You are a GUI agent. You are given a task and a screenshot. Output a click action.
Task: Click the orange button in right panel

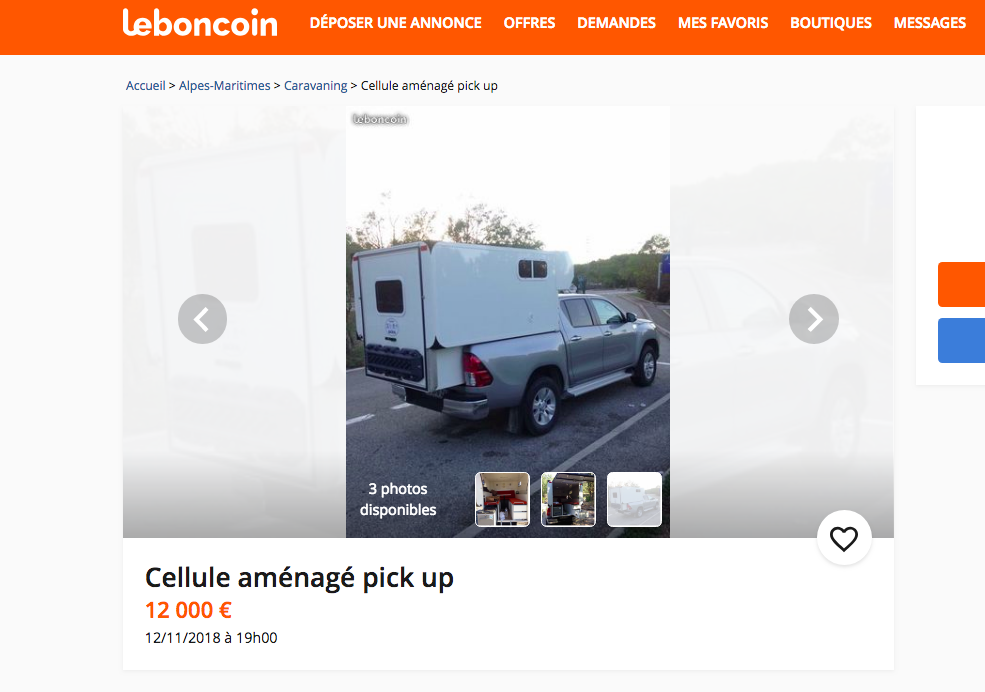(961, 284)
